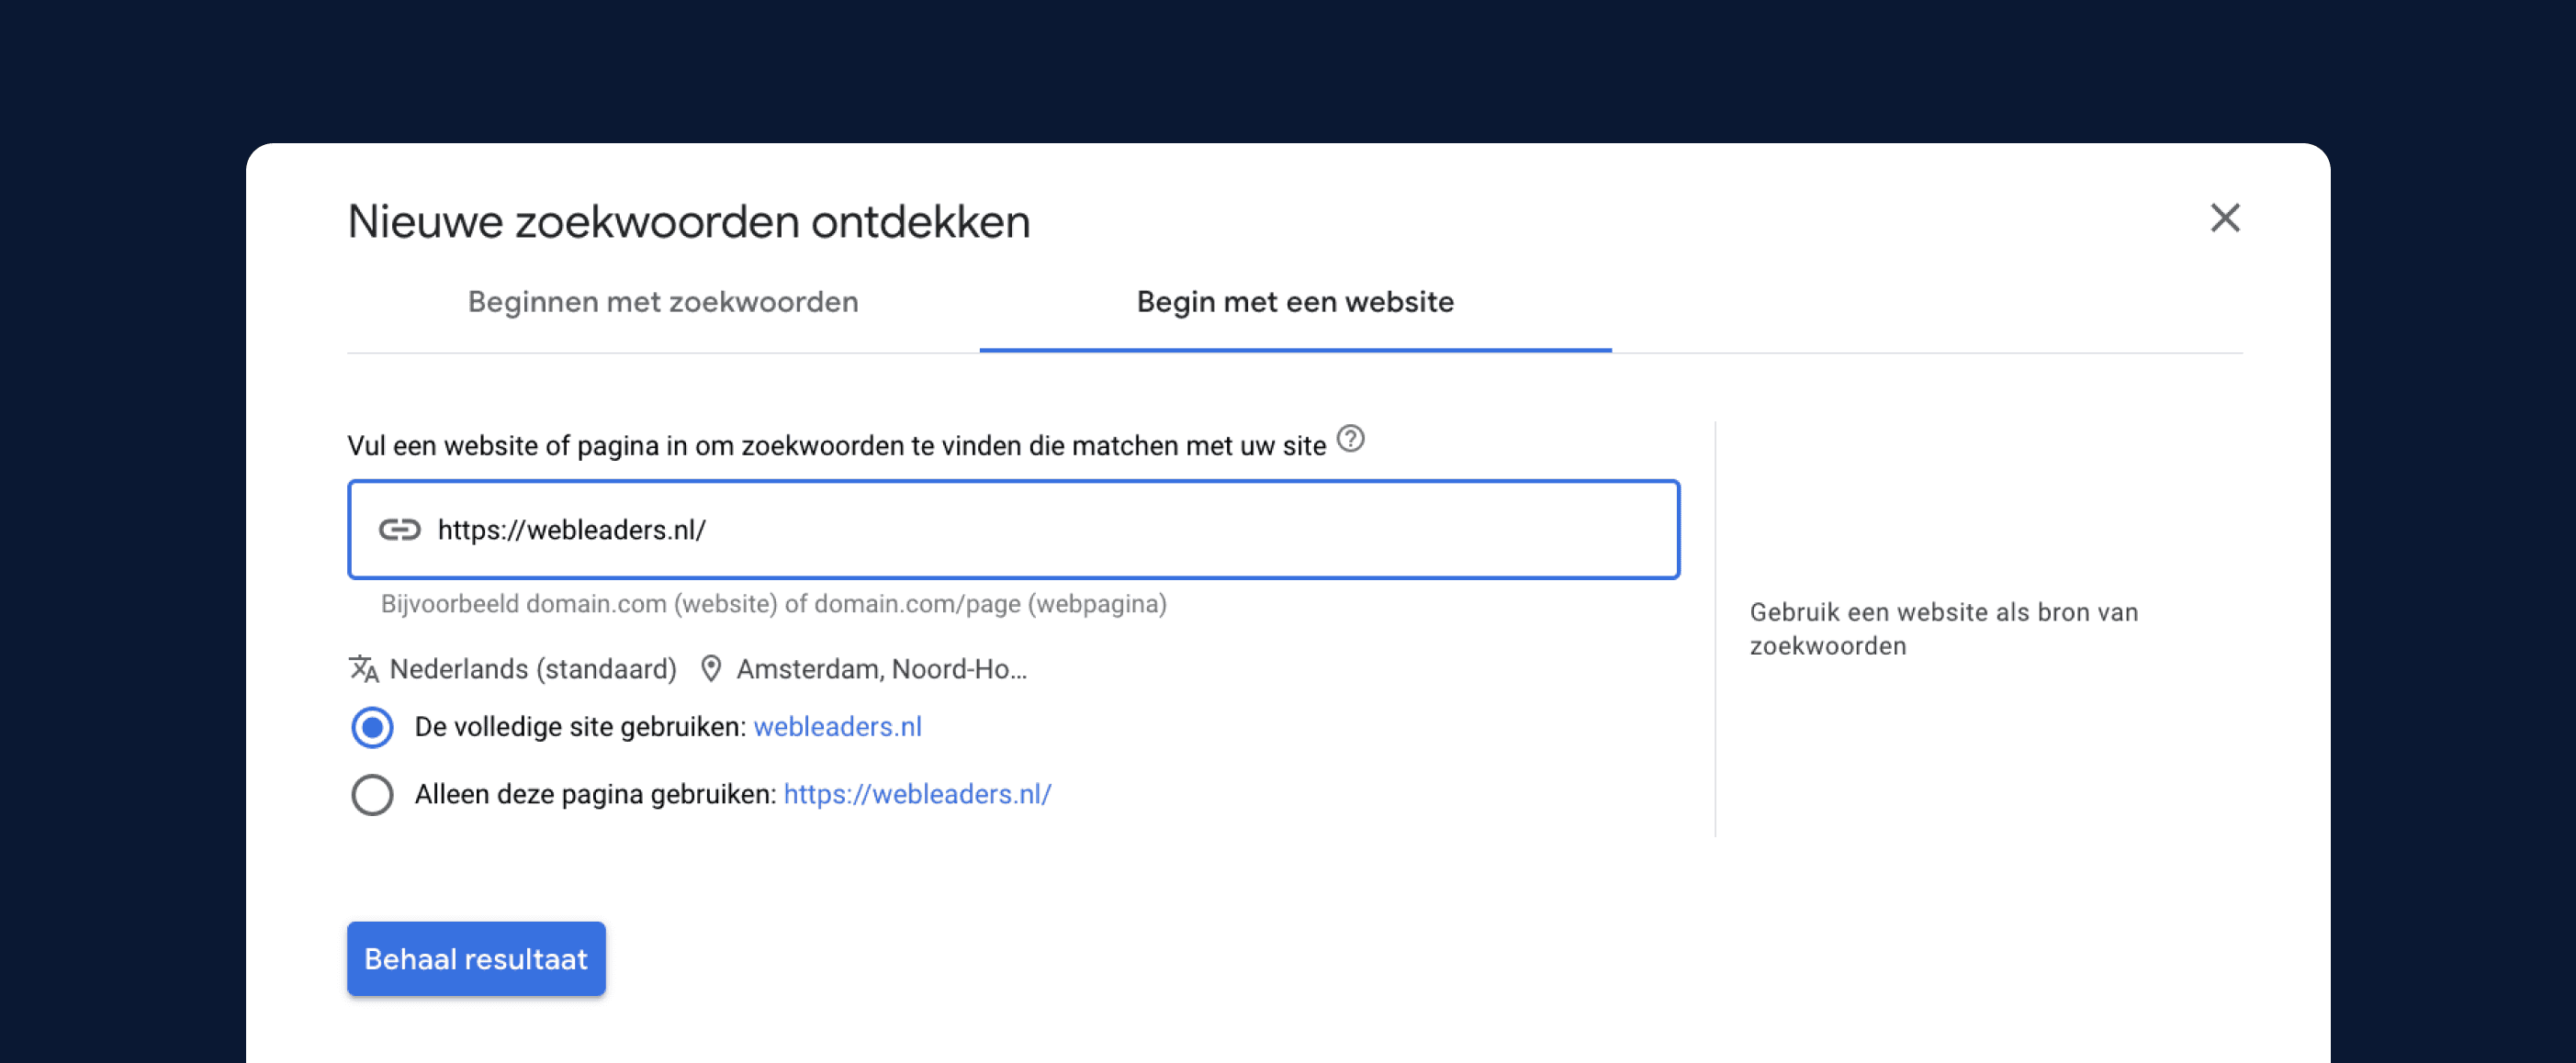This screenshot has height=1063, width=2576.
Task: Click the Gebruik een website als bron text
Action: 1943,629
